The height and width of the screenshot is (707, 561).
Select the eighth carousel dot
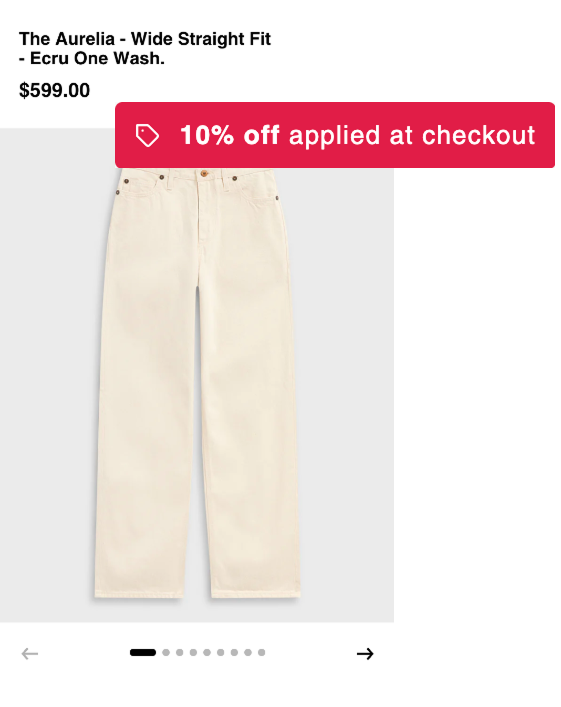[248, 652]
